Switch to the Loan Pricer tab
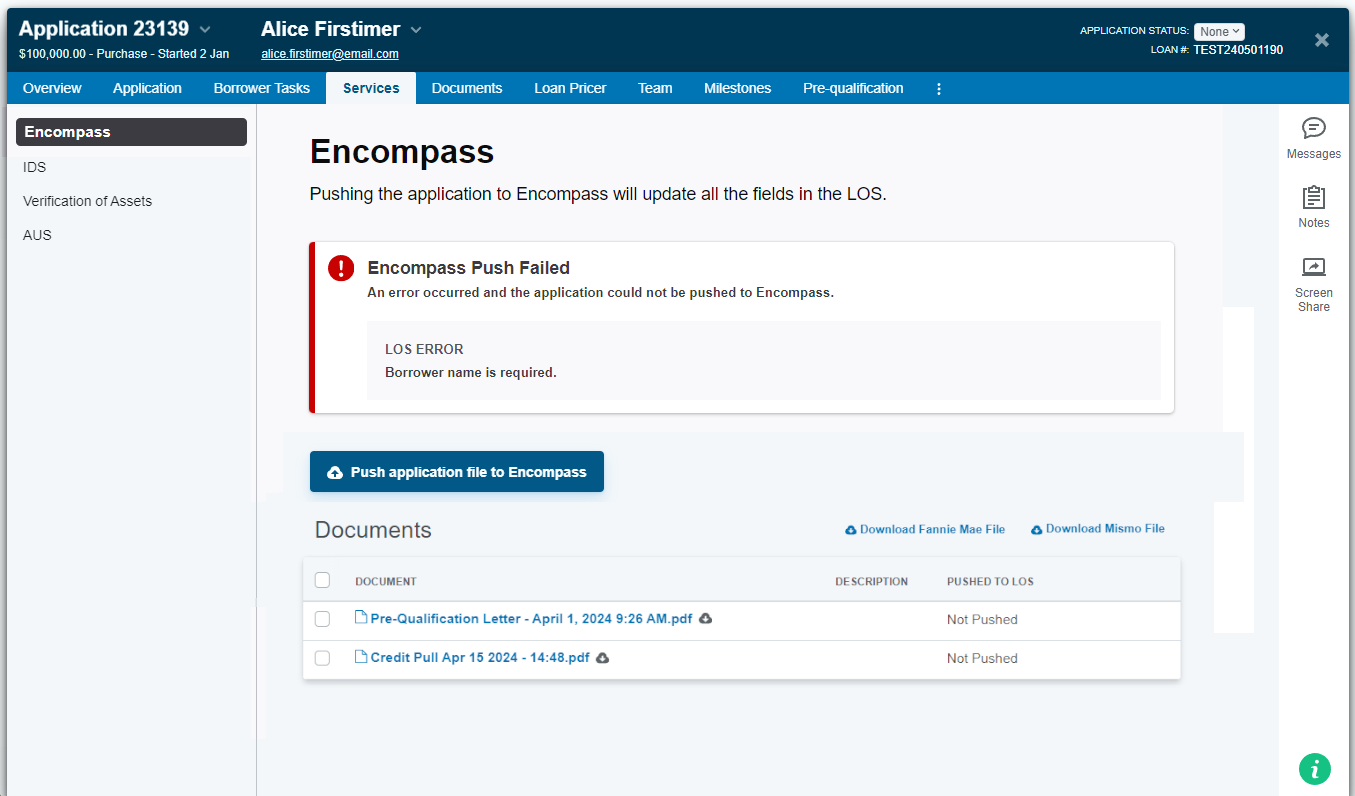Screen dimensions: 1355x796 coord(570,88)
